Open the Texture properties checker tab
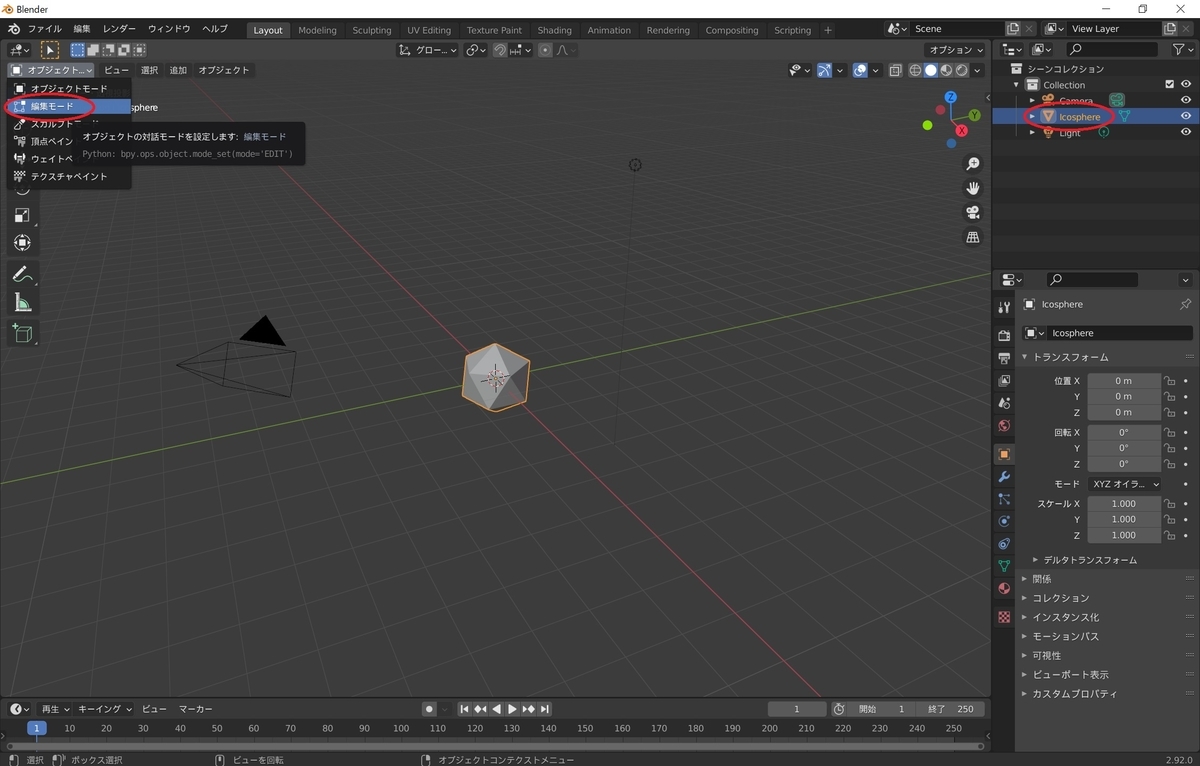 (1004, 617)
